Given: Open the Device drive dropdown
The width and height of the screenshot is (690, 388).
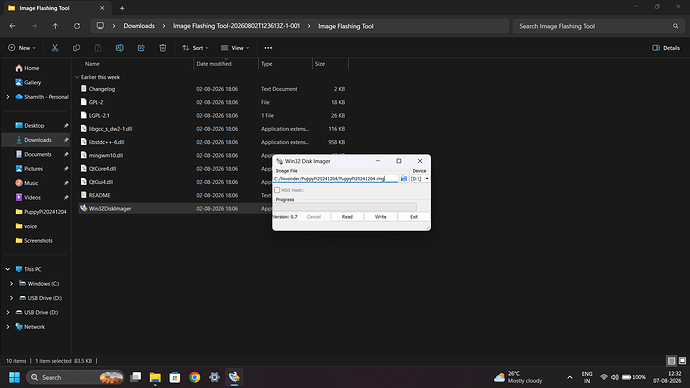Looking at the screenshot, I should 420,179.
